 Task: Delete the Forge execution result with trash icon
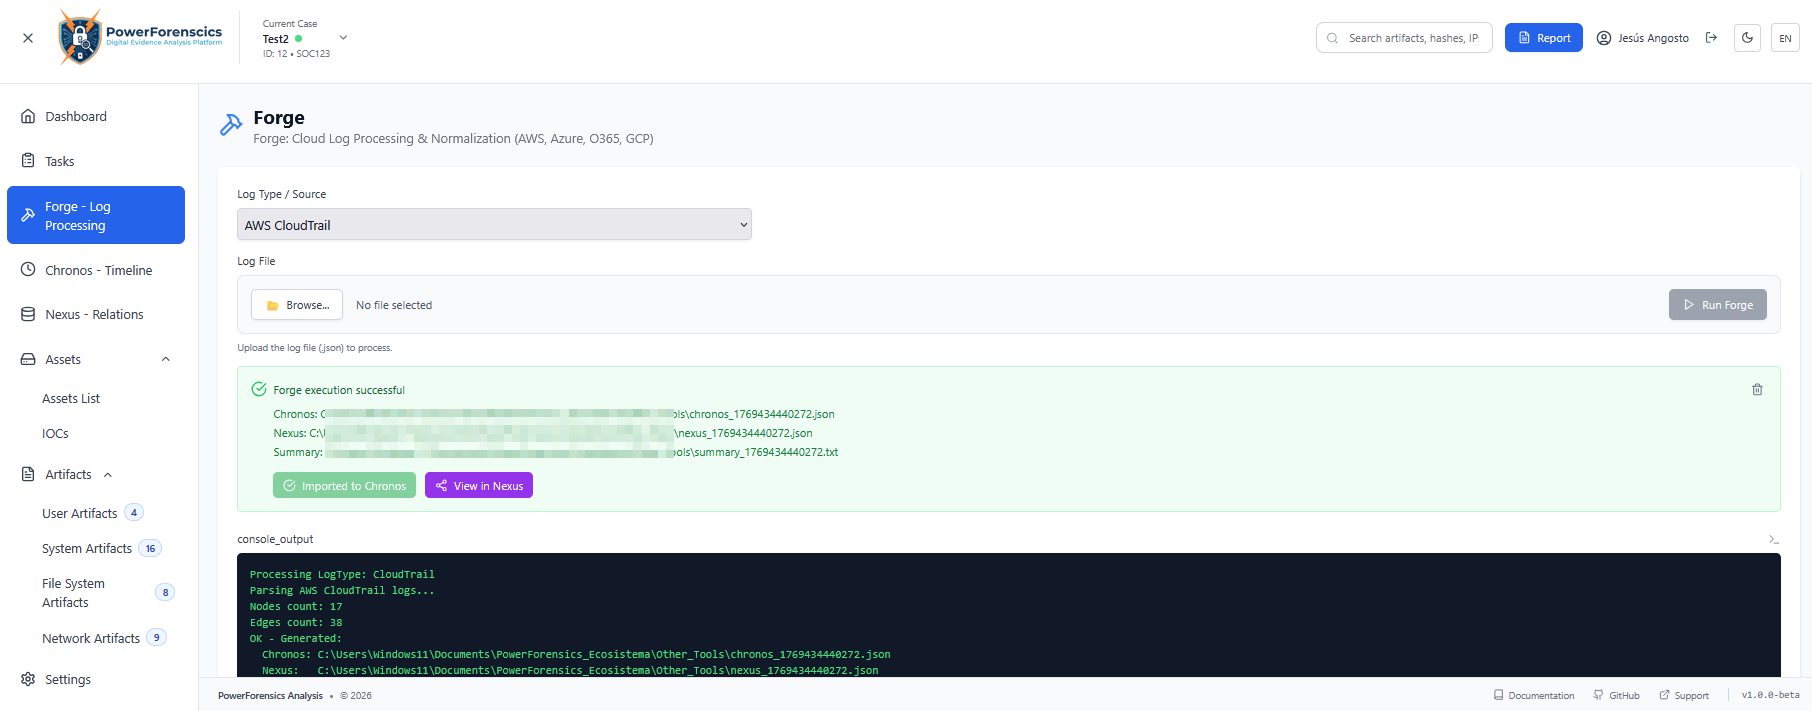pyautogui.click(x=1757, y=390)
